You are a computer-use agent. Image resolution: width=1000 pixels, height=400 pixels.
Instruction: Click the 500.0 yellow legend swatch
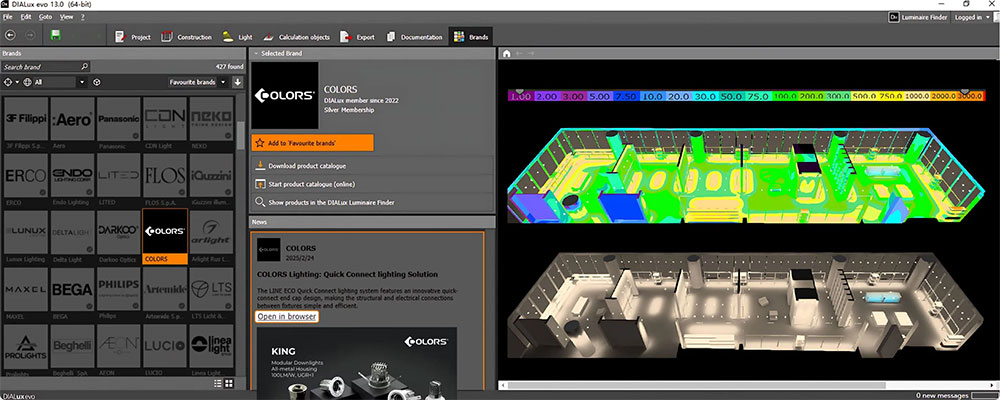coord(864,96)
